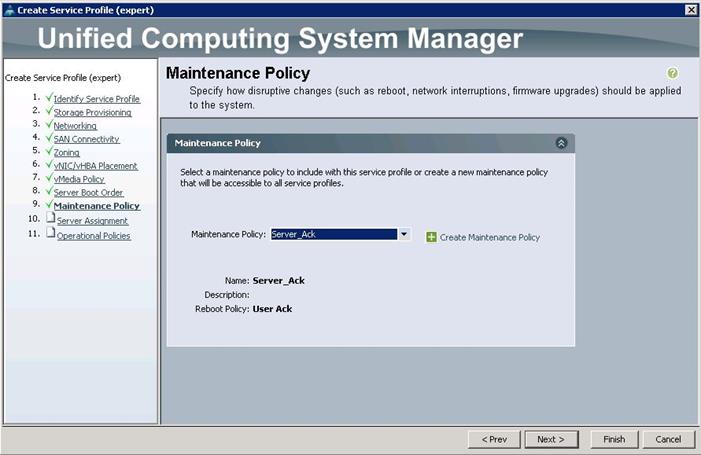Click the checkmark next to vNIC/vHBA Placement
Screen dimensions: 701x455
[x=49, y=164]
